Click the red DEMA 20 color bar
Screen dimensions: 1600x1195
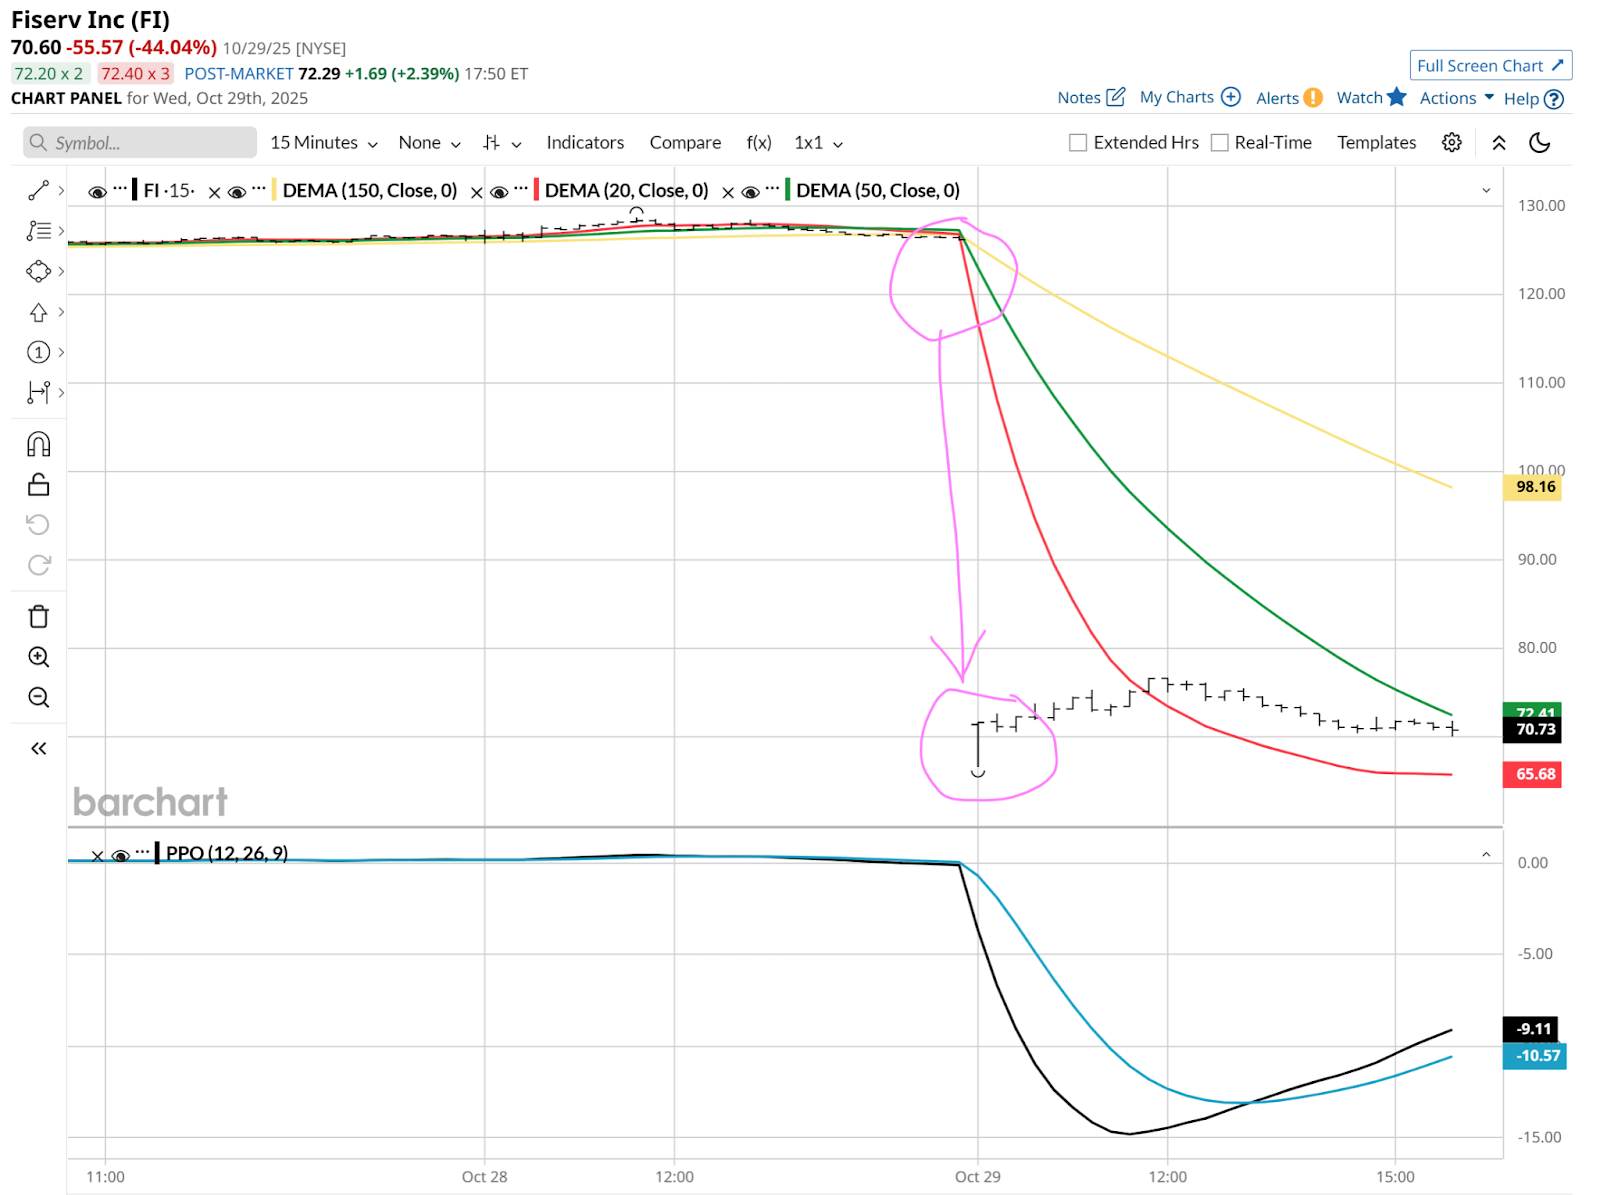coord(536,190)
